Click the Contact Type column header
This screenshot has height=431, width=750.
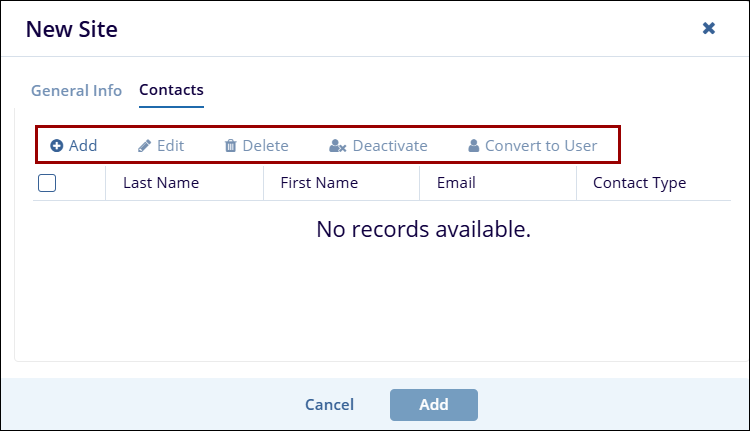(x=639, y=183)
